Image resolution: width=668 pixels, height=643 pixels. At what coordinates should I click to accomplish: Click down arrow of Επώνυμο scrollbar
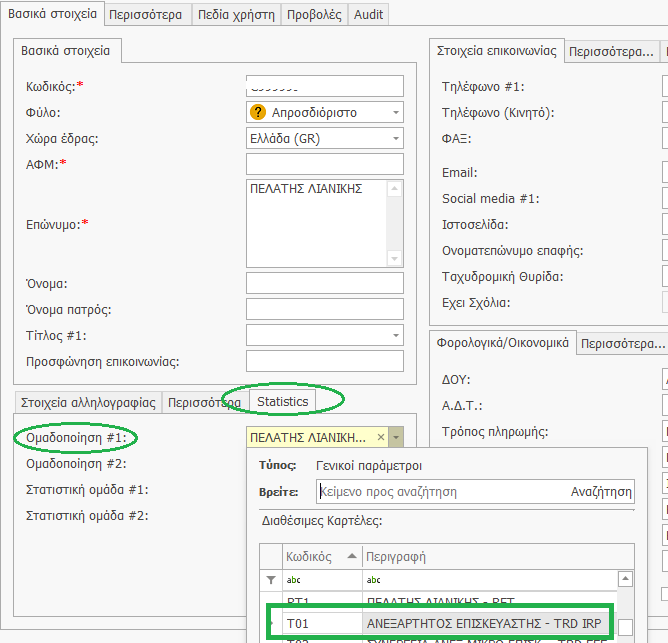394,258
